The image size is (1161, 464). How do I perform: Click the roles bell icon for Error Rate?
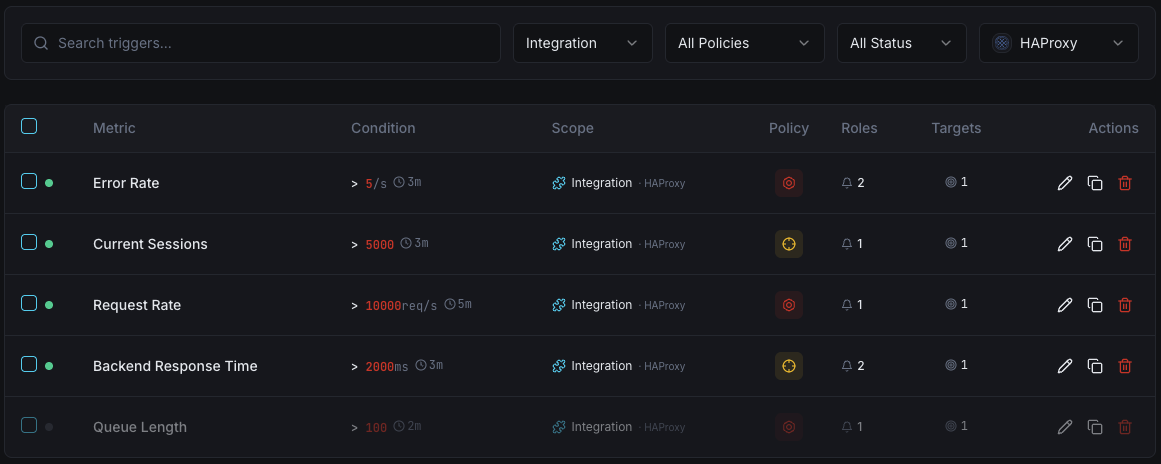847,183
